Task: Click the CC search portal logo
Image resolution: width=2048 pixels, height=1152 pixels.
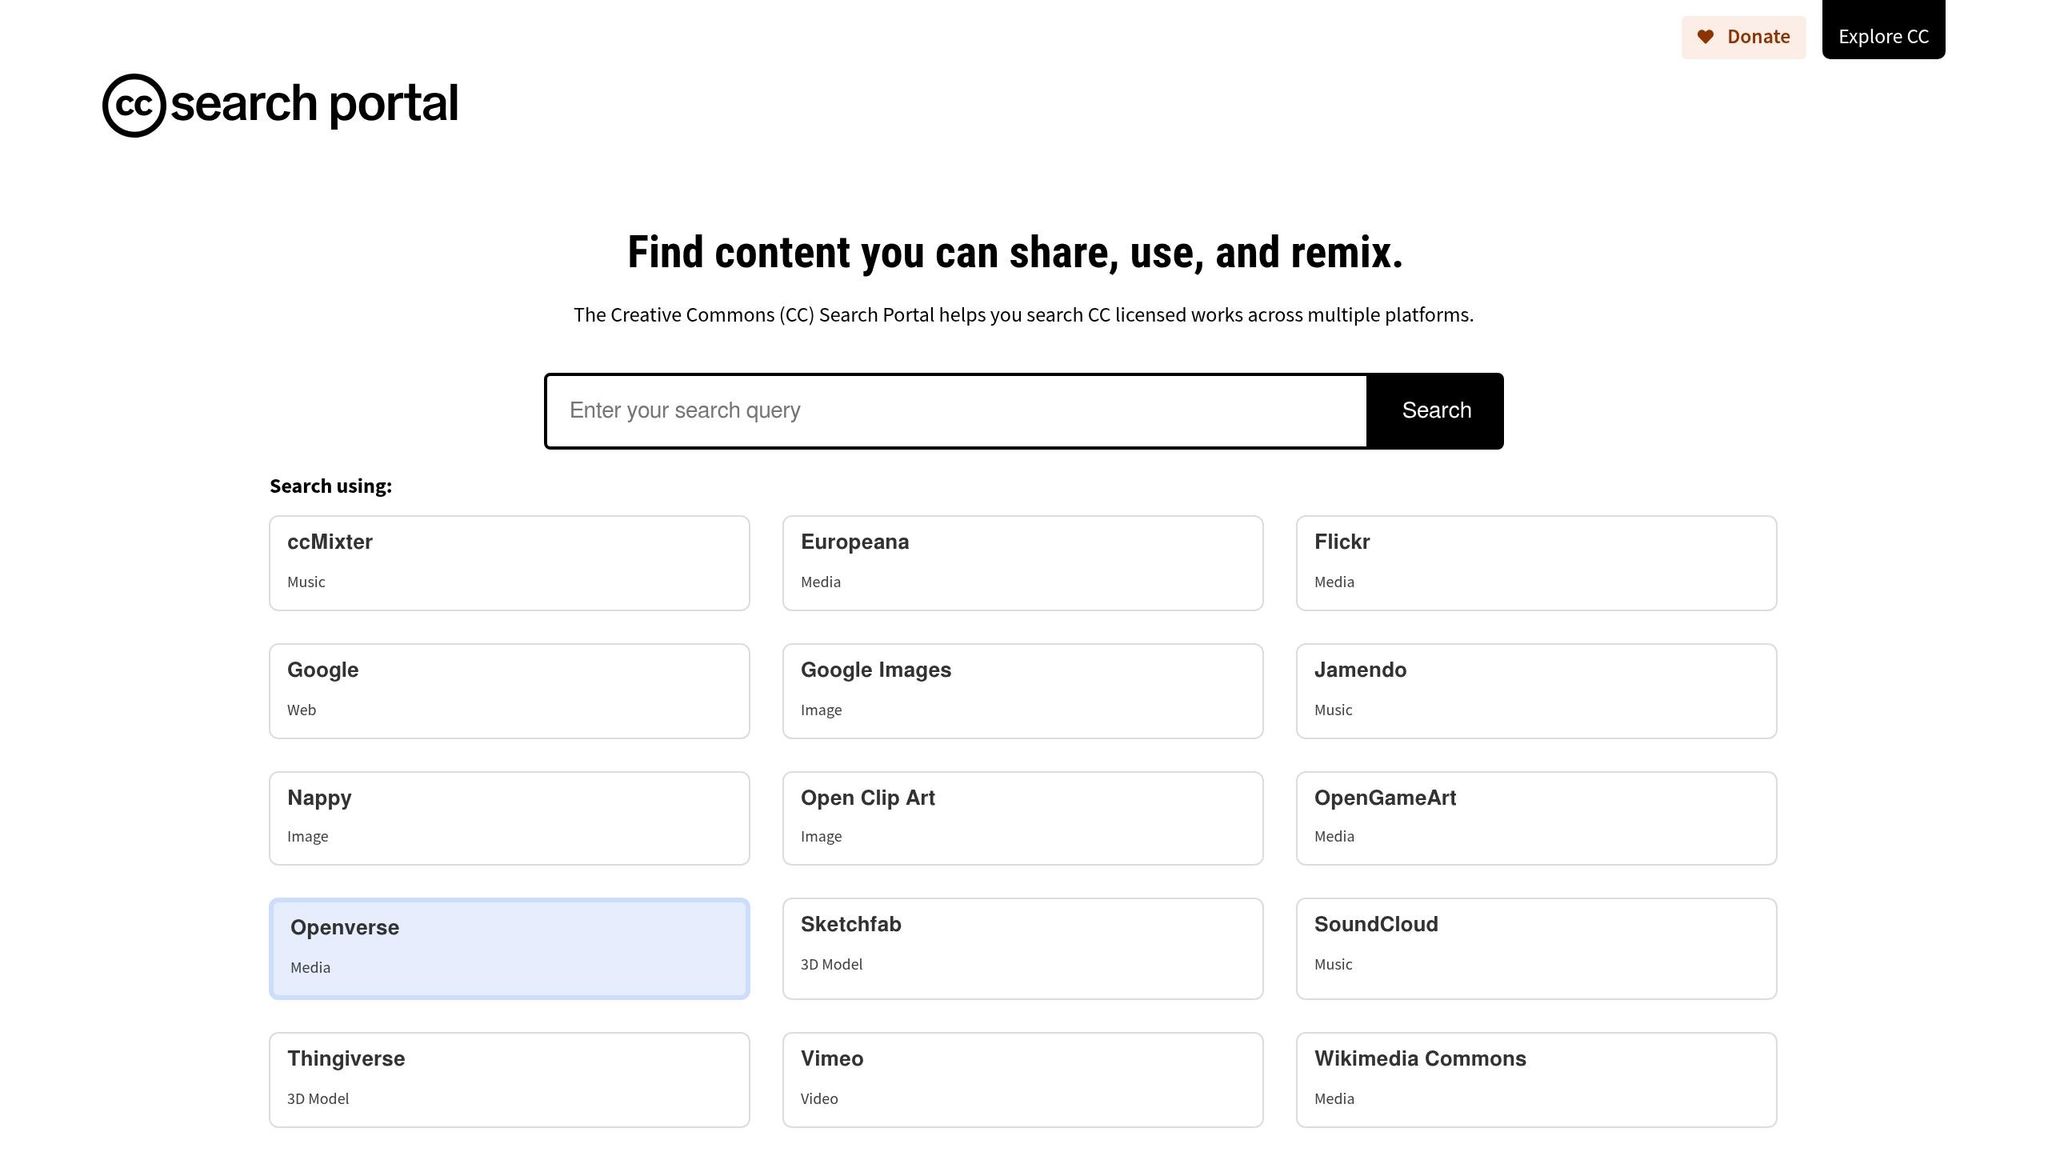Action: pyautogui.click(x=280, y=104)
